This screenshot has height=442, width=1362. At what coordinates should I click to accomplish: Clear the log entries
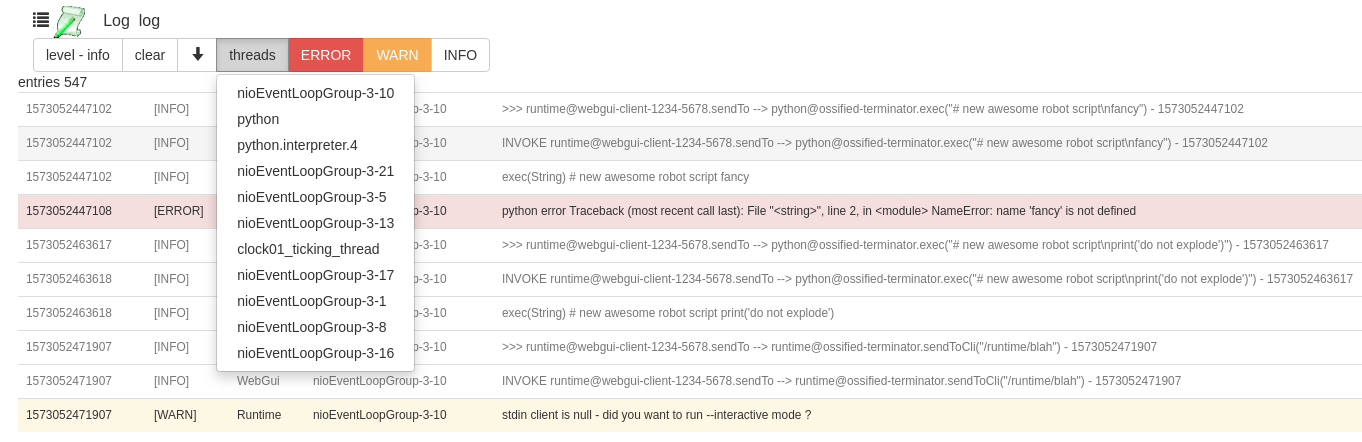pos(150,55)
